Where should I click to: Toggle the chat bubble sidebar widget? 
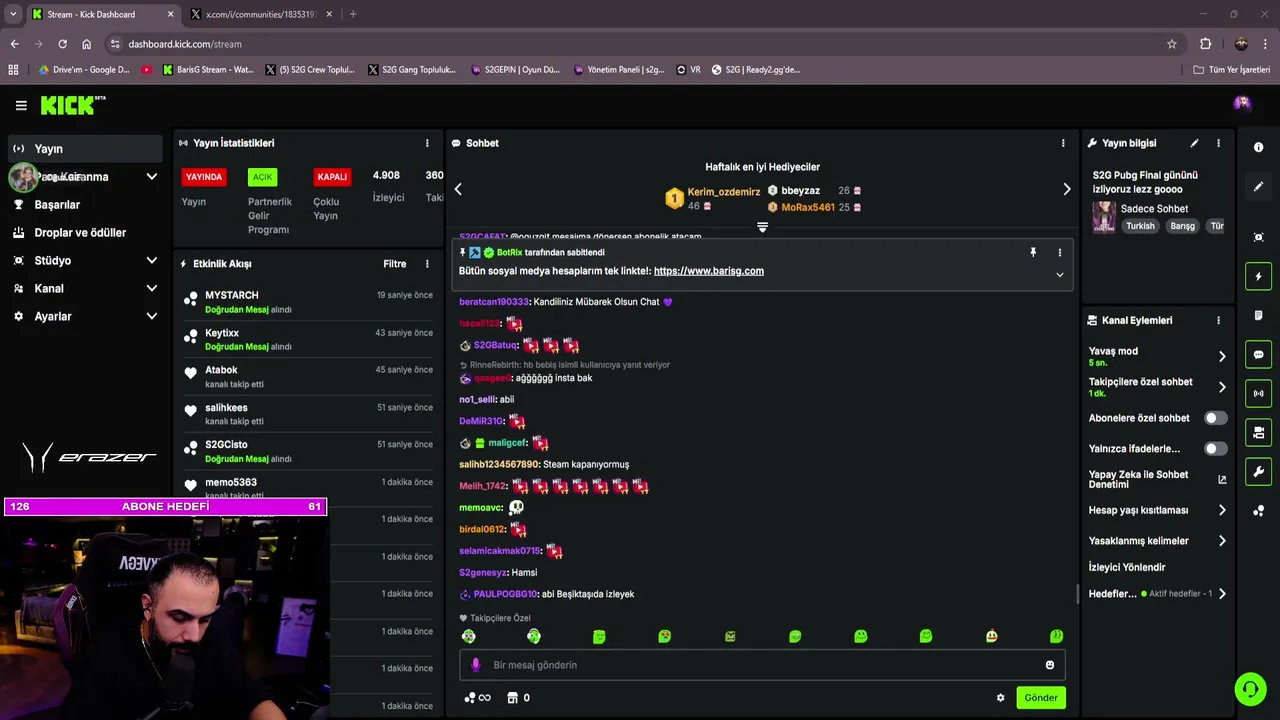point(1258,355)
